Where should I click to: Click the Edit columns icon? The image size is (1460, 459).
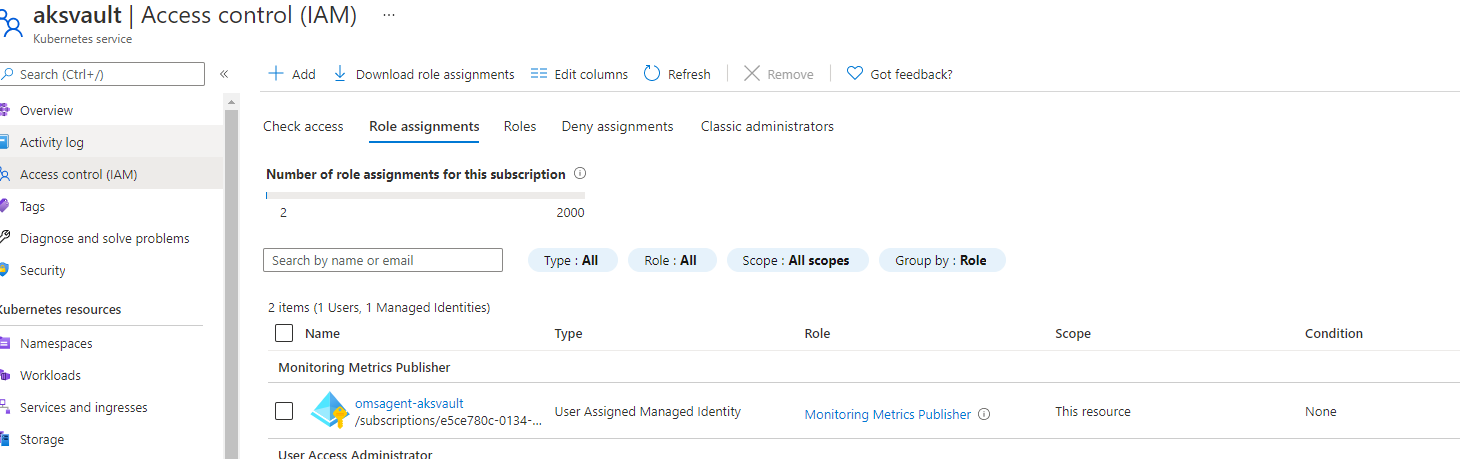point(539,73)
